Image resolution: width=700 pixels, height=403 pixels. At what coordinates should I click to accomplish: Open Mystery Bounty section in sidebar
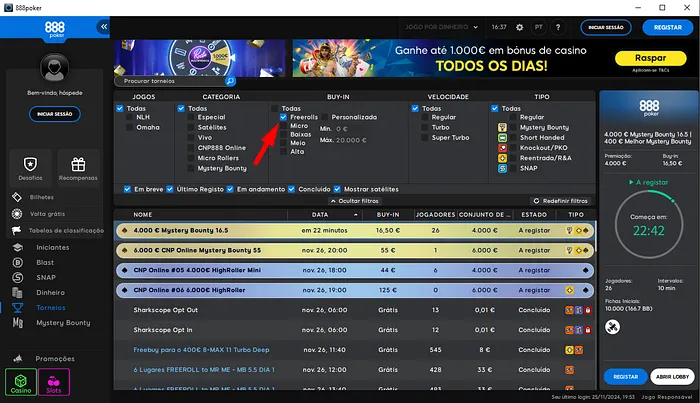pyautogui.click(x=62, y=323)
